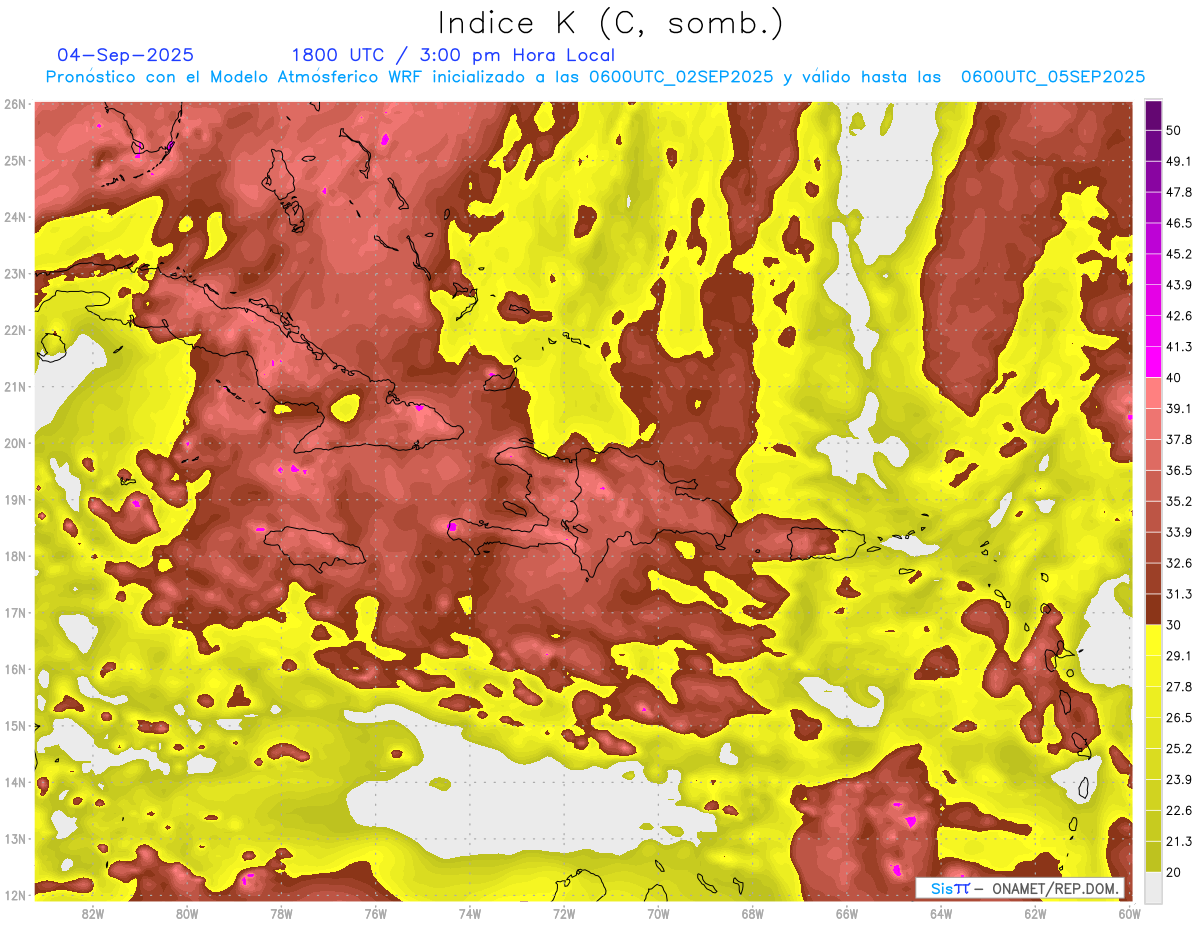Click the longitude label '72W'
This screenshot has width=1200, height=927.
[x=564, y=914]
